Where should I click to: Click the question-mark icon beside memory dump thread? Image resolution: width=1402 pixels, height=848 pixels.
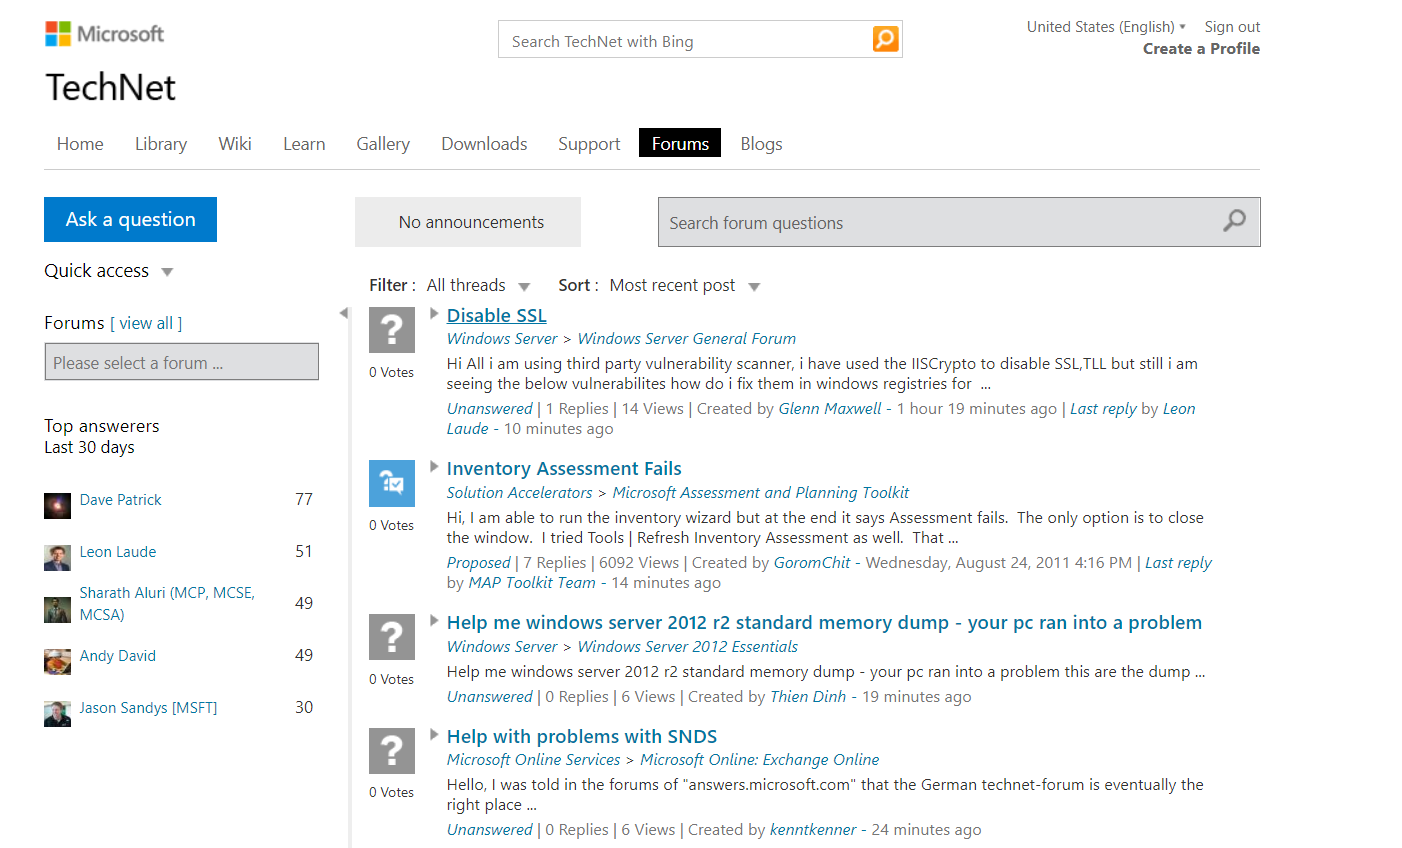[x=392, y=637]
